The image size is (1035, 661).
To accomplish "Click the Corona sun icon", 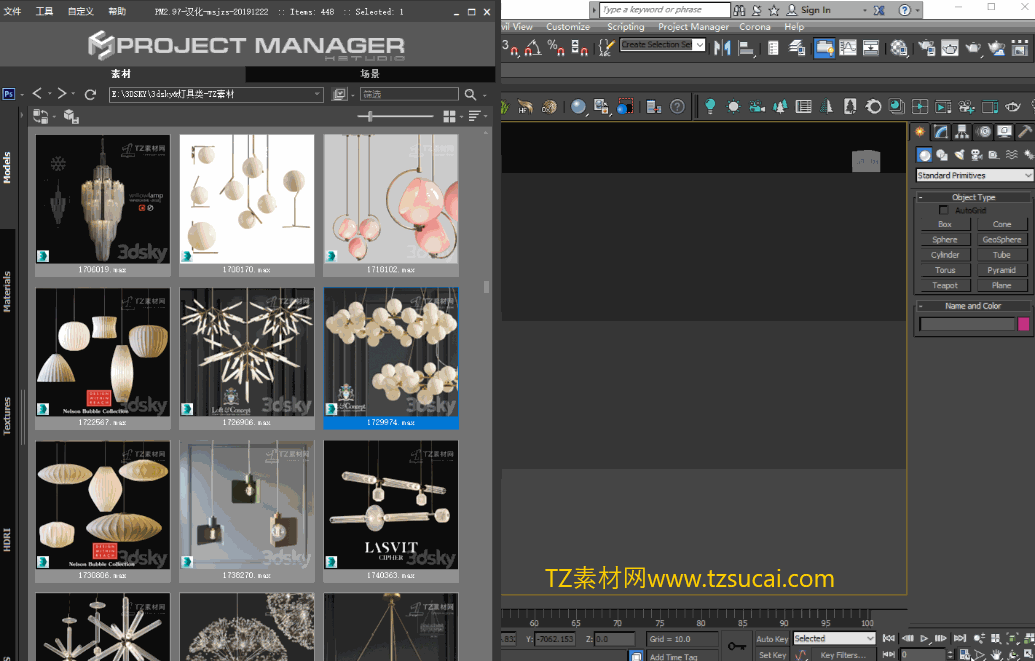I will (733, 106).
